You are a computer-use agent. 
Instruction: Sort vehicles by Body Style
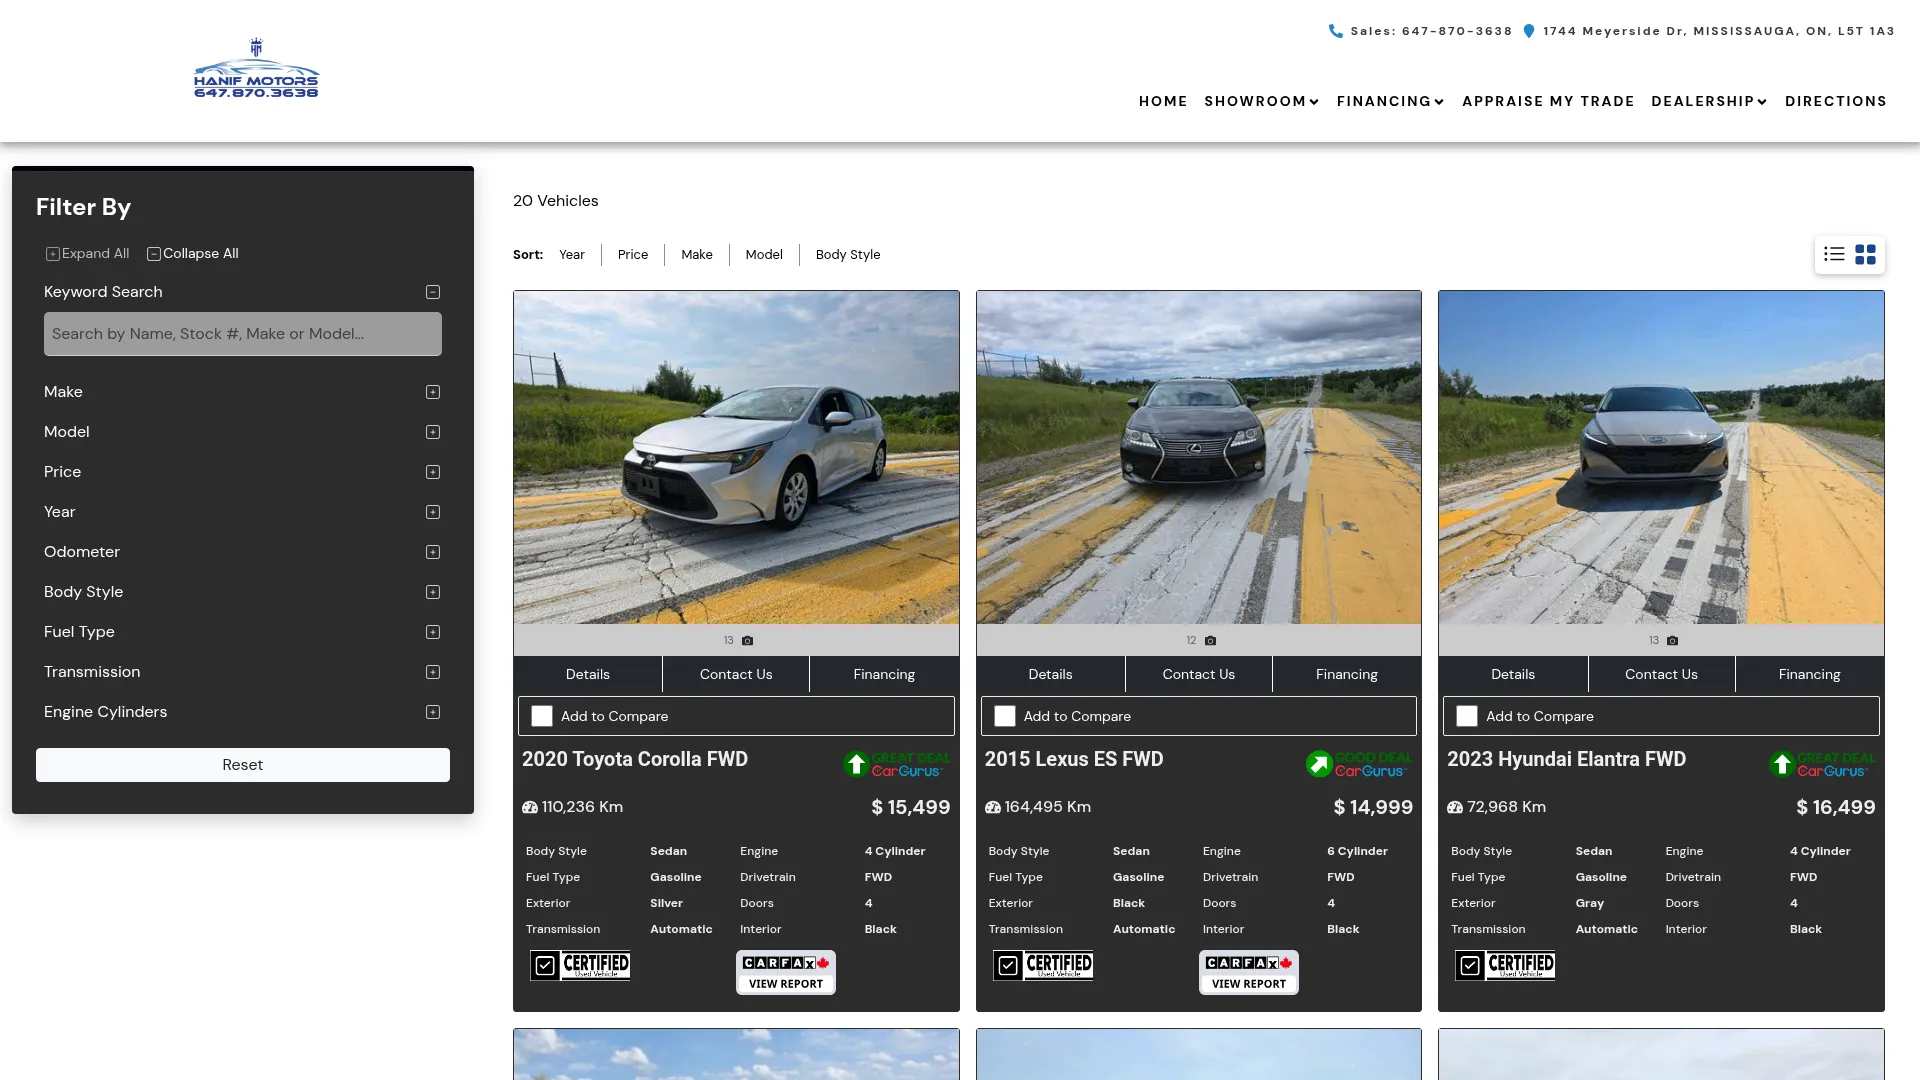[x=848, y=255]
